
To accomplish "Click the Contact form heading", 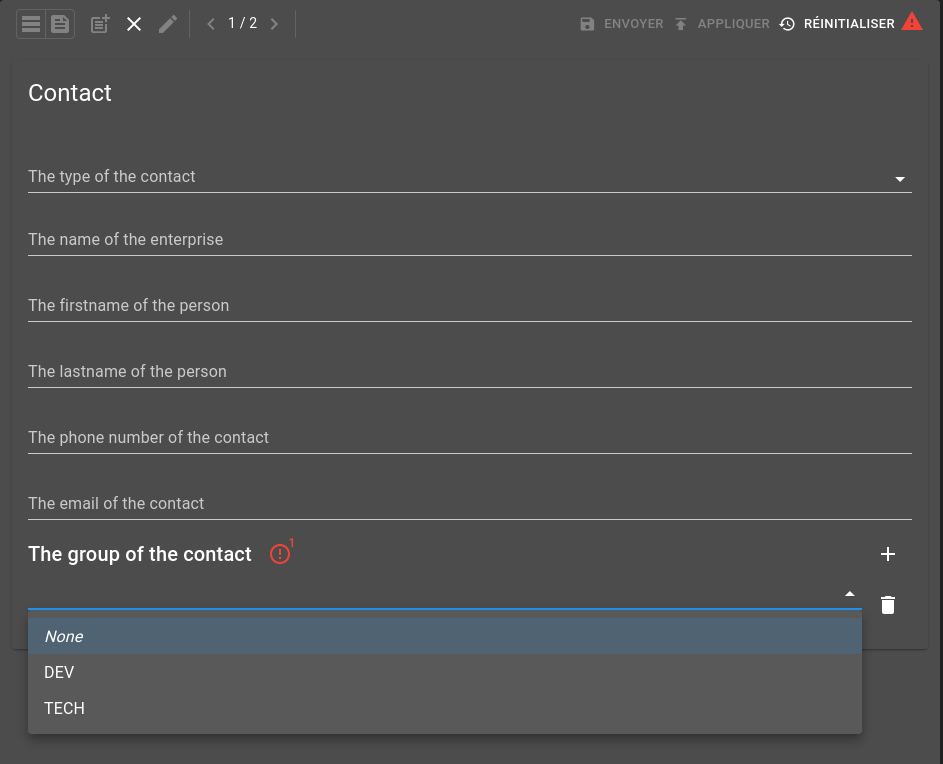I will pos(70,93).
